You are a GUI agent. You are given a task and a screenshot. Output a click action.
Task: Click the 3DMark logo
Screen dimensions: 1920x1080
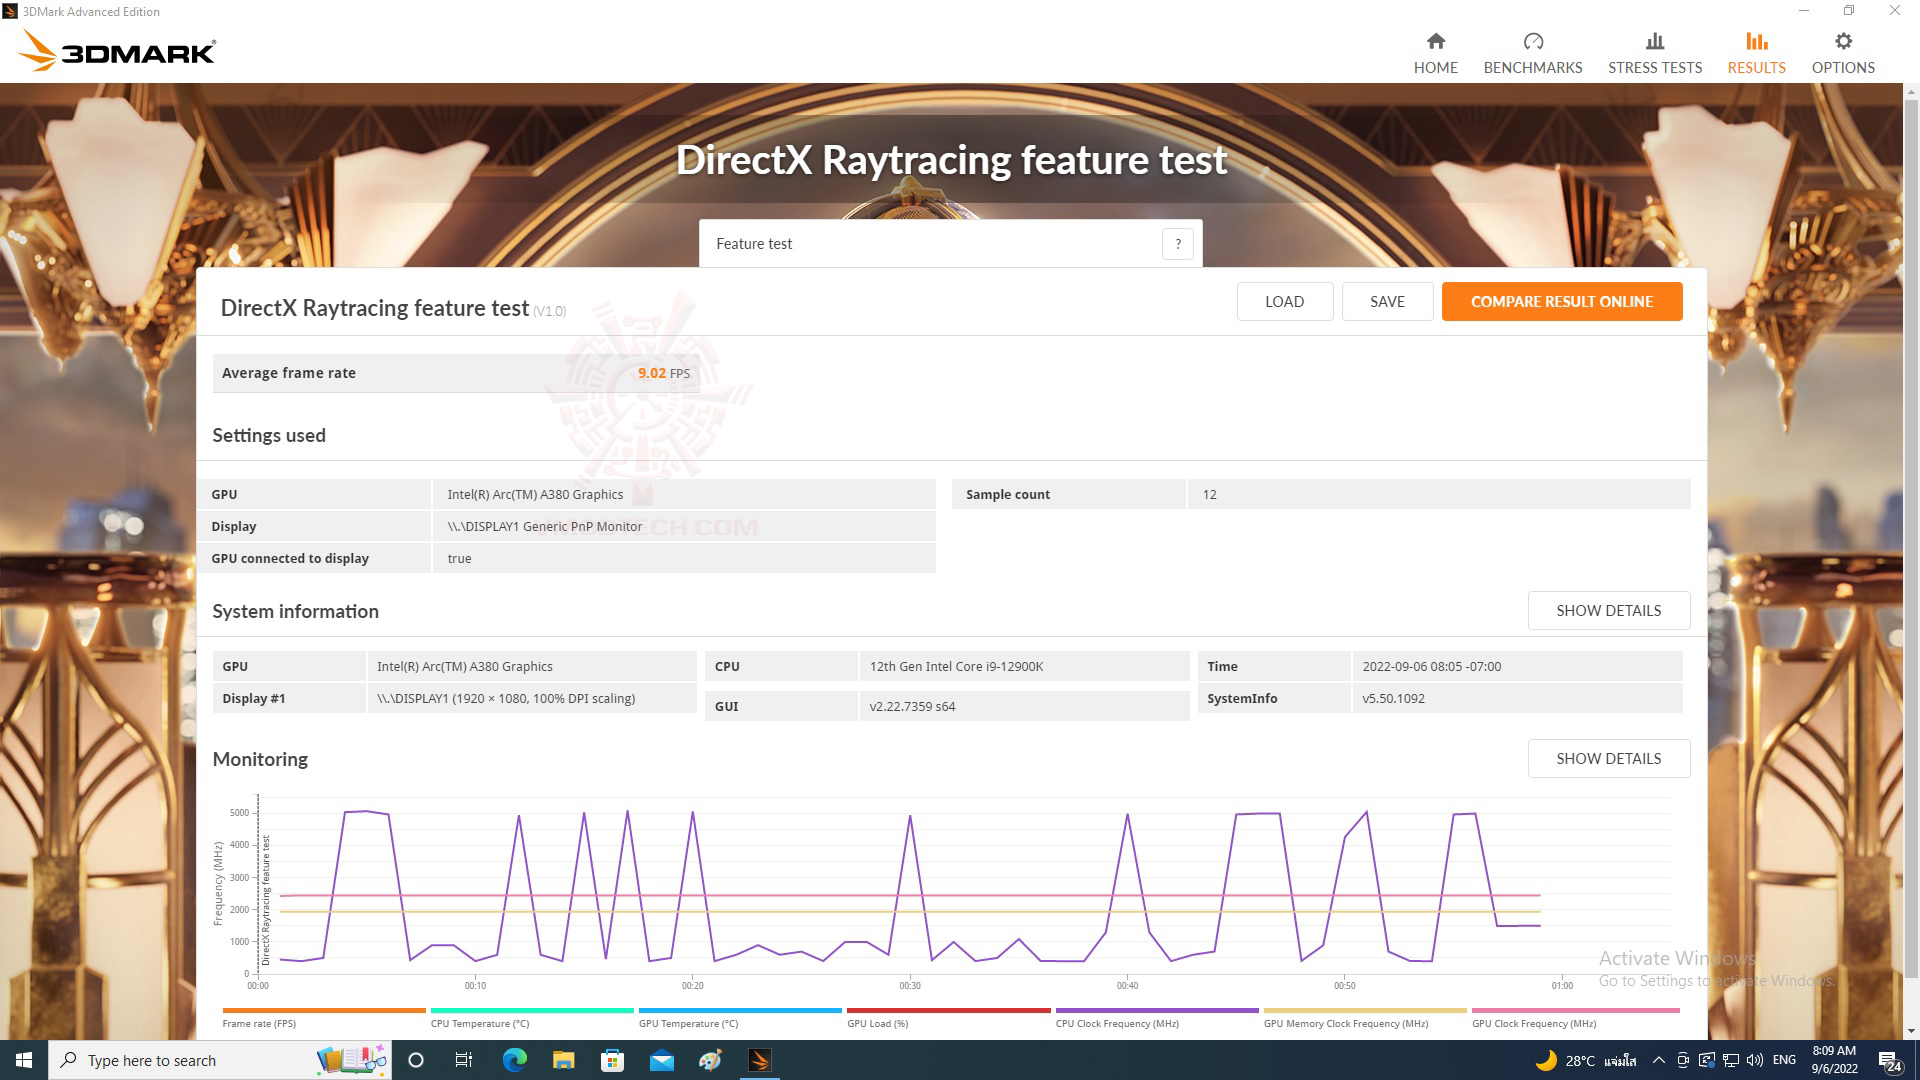point(118,50)
